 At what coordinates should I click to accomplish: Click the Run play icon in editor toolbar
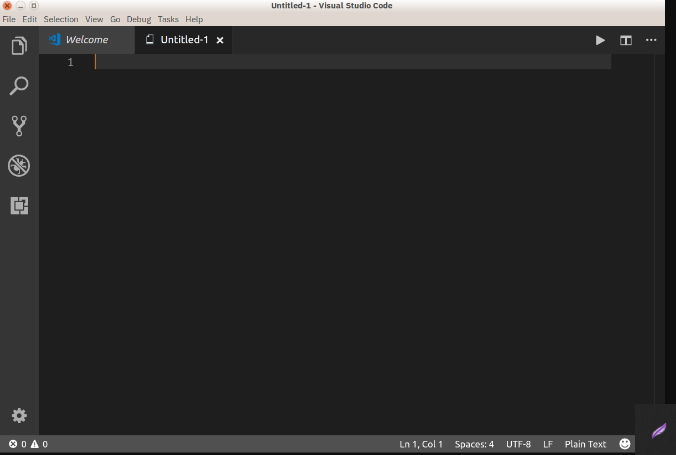click(x=600, y=40)
